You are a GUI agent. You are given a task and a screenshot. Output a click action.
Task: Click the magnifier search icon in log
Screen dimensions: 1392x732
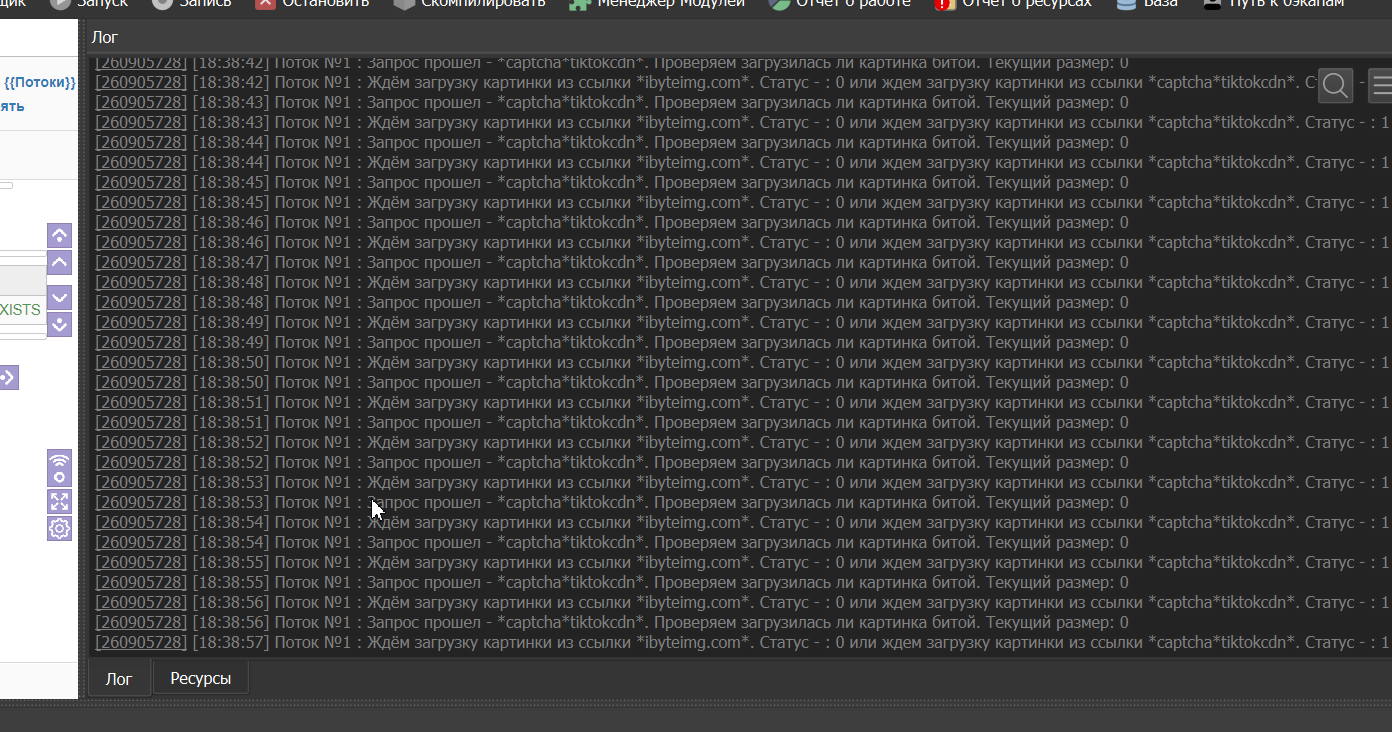pos(1335,87)
